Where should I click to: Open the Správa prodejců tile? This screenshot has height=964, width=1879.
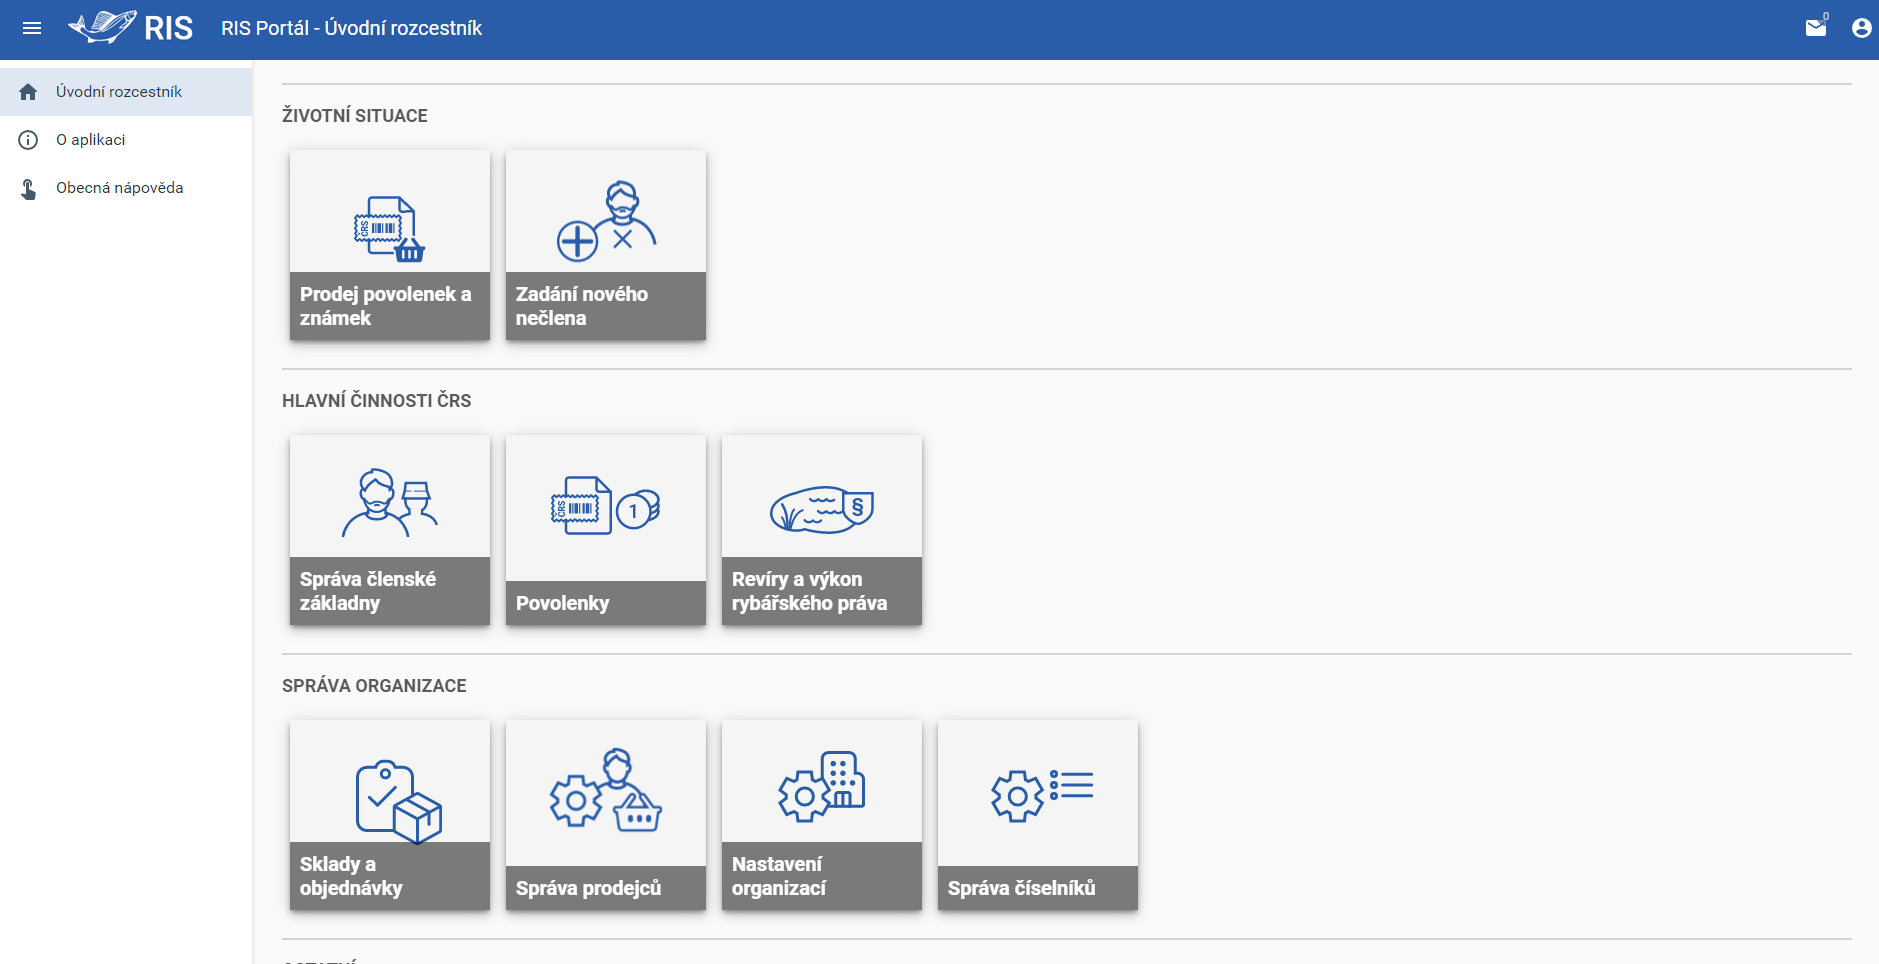pyautogui.click(x=605, y=815)
